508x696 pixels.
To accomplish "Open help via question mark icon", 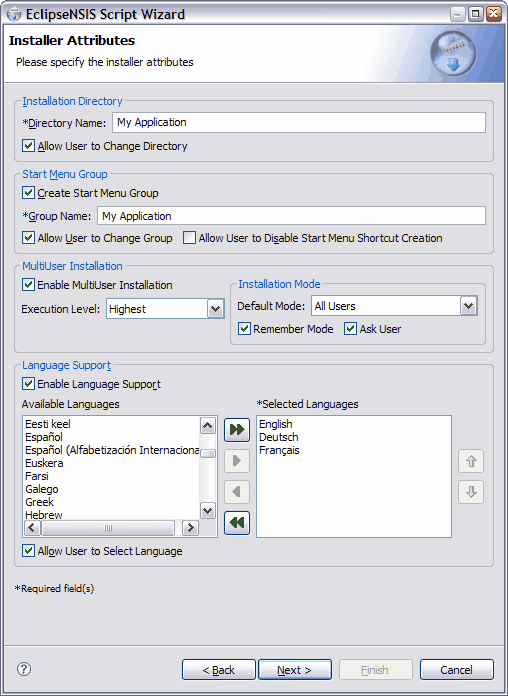I will [24, 669].
